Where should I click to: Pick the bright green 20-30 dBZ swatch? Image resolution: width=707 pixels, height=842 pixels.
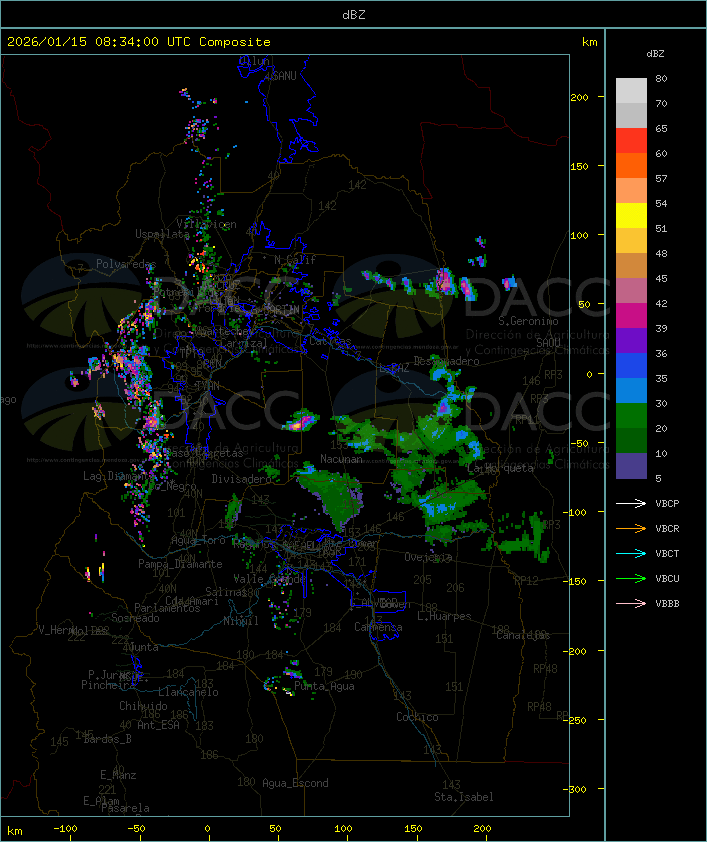pos(631,416)
